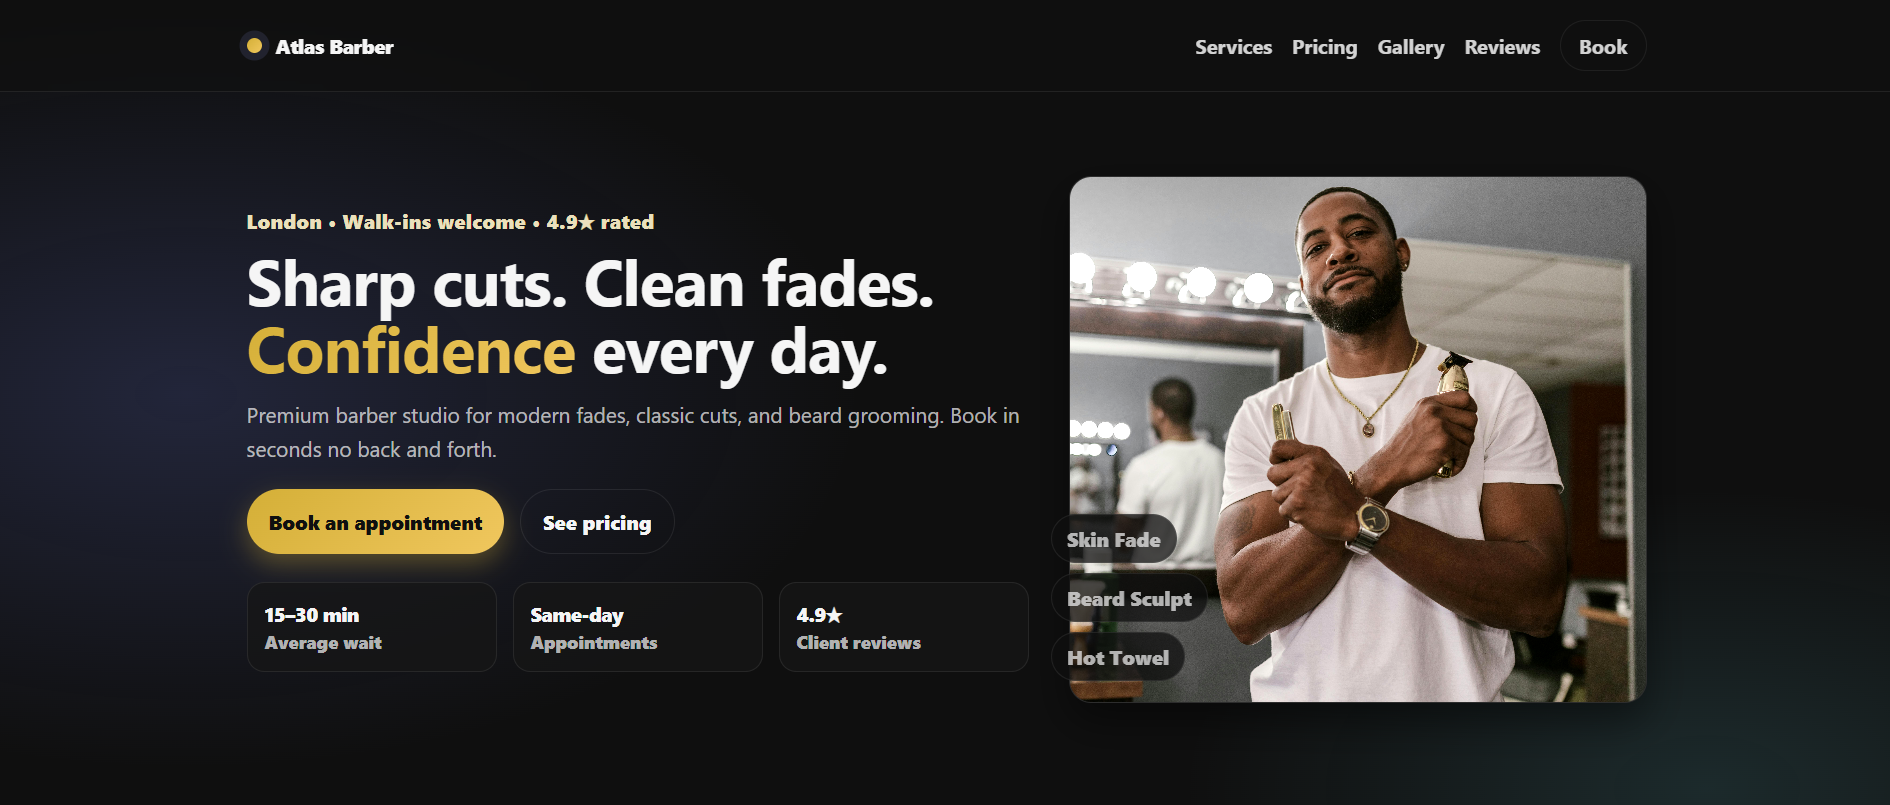1890x805 pixels.
Task: Click the gold dot logo icon
Action: tap(254, 46)
